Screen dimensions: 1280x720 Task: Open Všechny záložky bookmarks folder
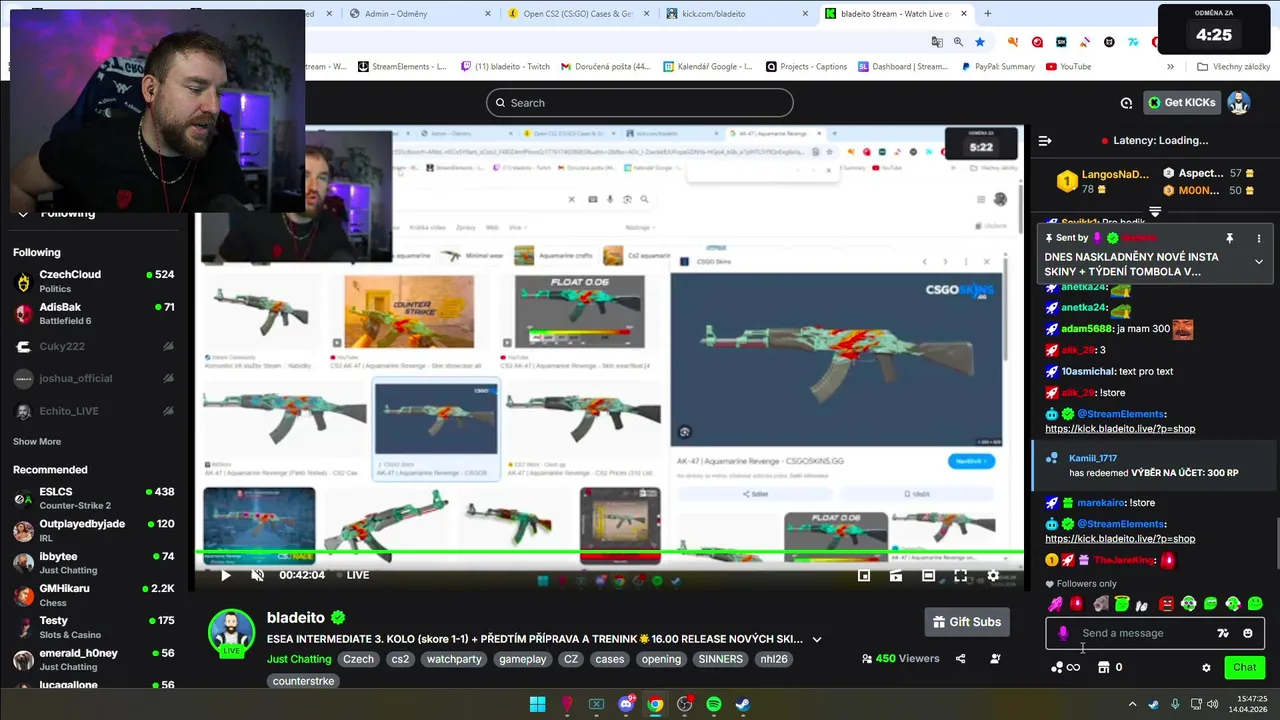tap(1233, 67)
